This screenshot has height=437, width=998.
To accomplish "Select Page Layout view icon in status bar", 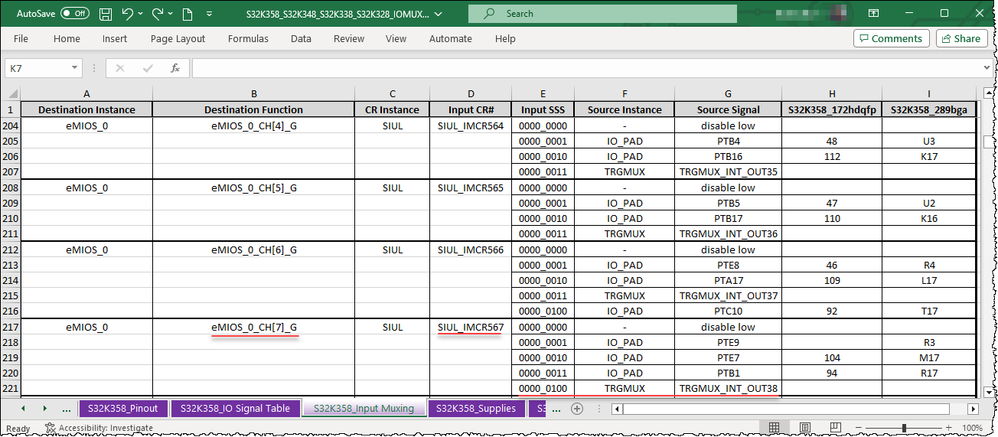I will tap(805, 427).
